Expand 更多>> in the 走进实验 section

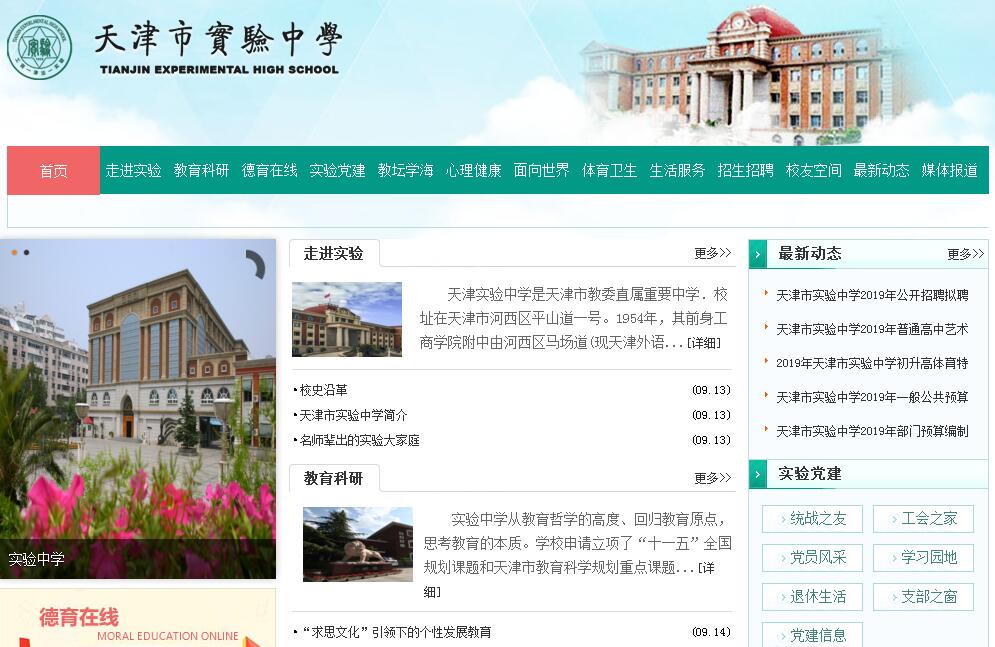[x=712, y=254]
